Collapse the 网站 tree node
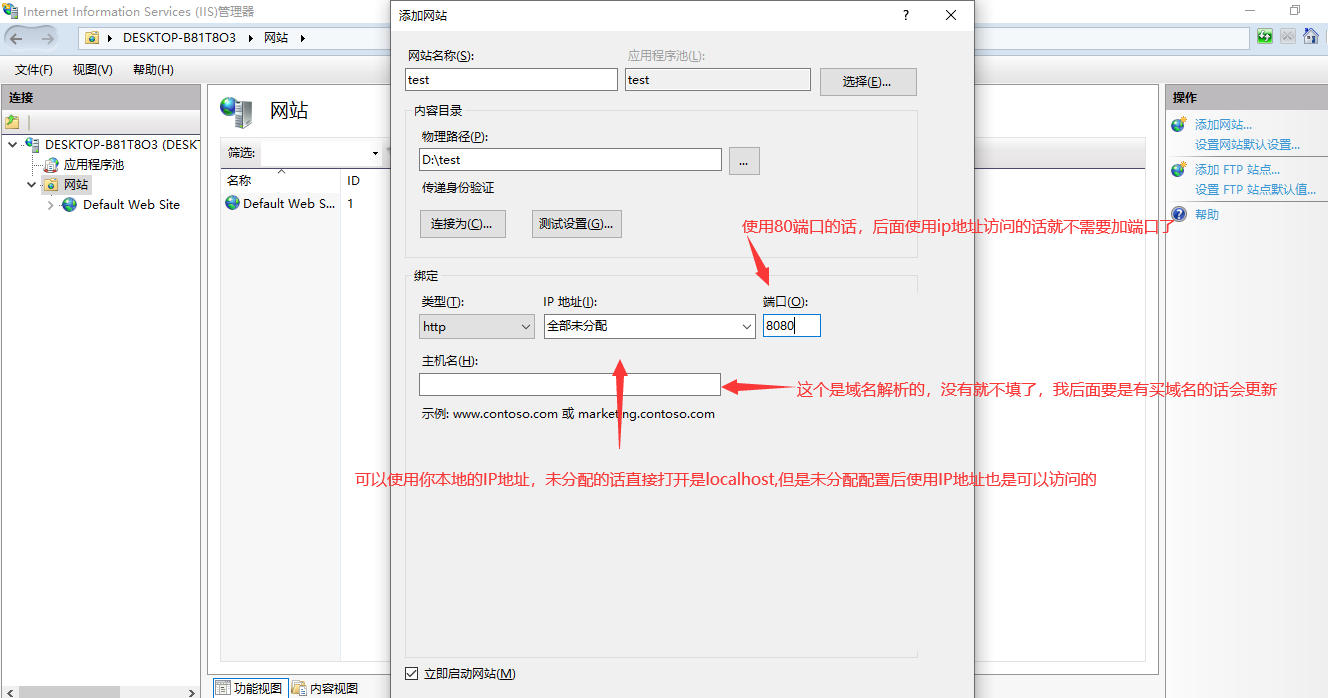 [x=31, y=184]
